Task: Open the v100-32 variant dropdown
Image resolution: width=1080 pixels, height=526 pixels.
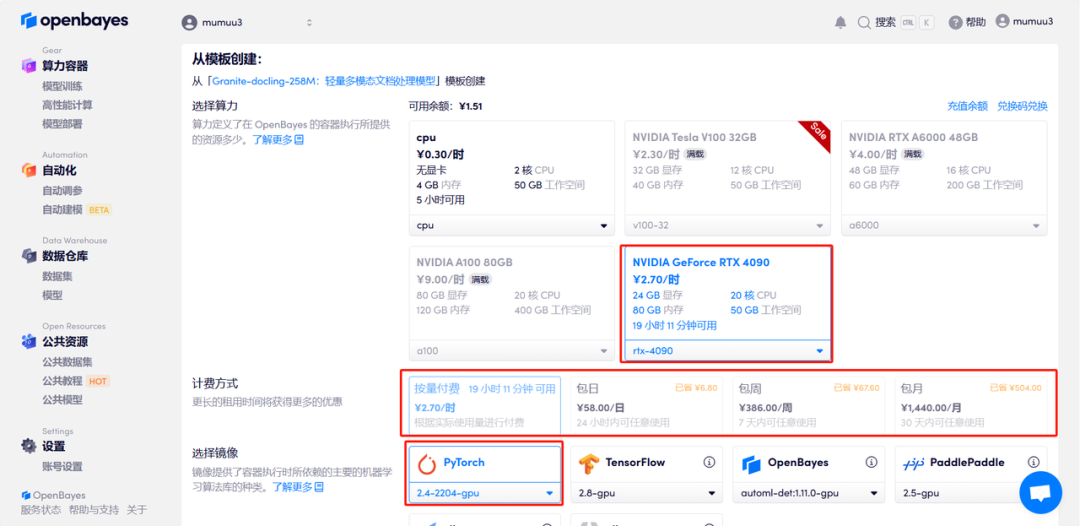Action: [727, 225]
